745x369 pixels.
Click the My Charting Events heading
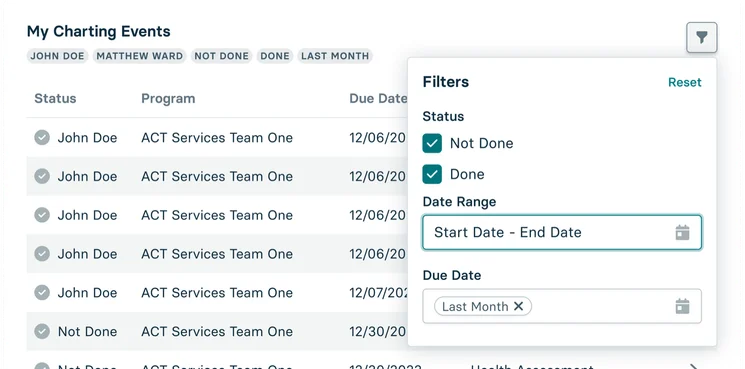(99, 31)
